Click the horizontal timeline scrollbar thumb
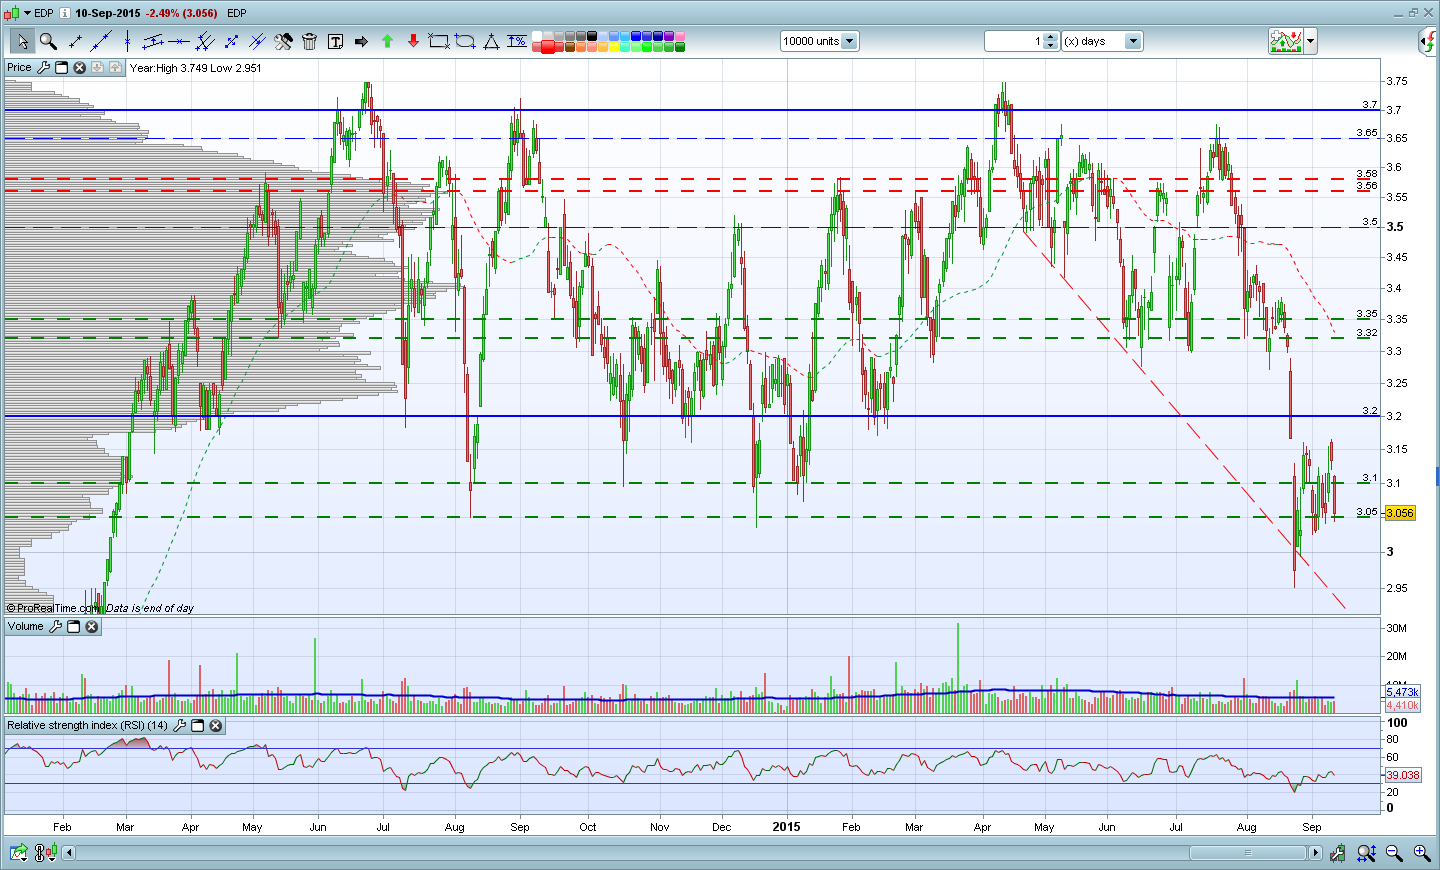The width and height of the screenshot is (1440, 870). 1247,853
